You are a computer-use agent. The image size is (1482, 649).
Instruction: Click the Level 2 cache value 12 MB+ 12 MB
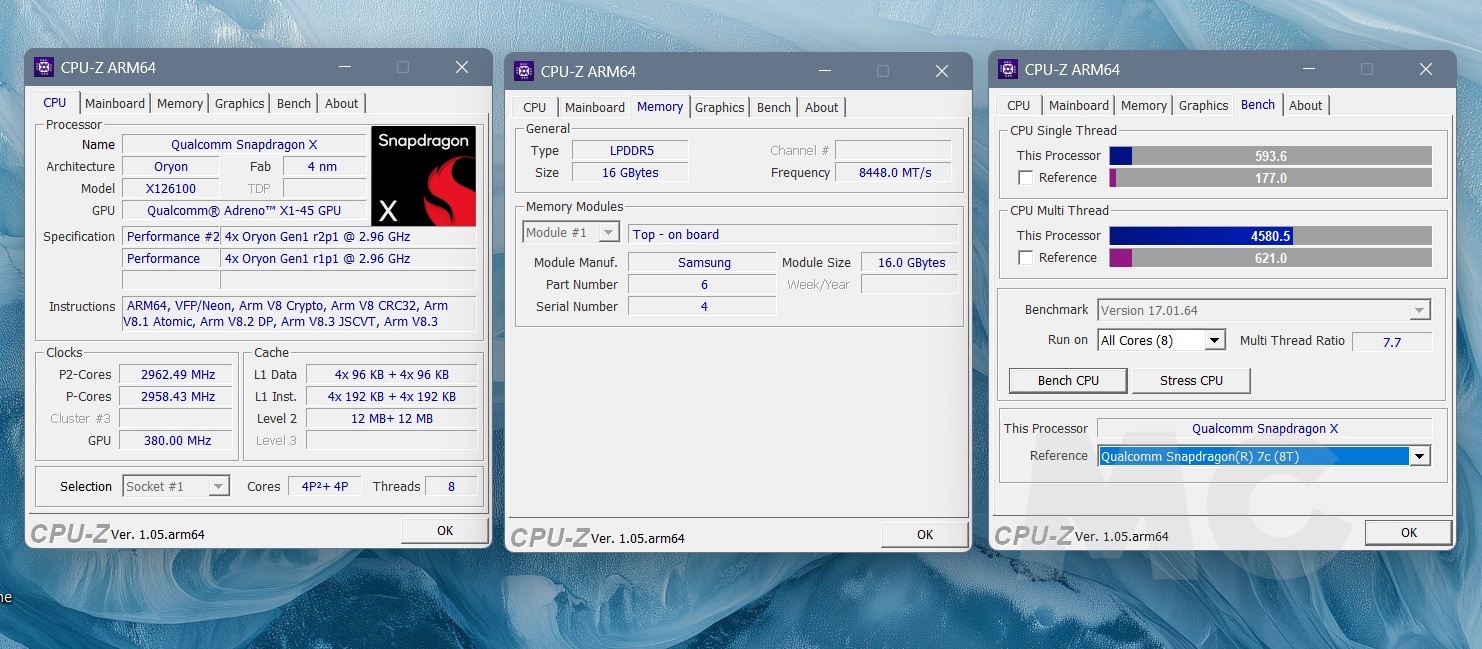tap(391, 418)
